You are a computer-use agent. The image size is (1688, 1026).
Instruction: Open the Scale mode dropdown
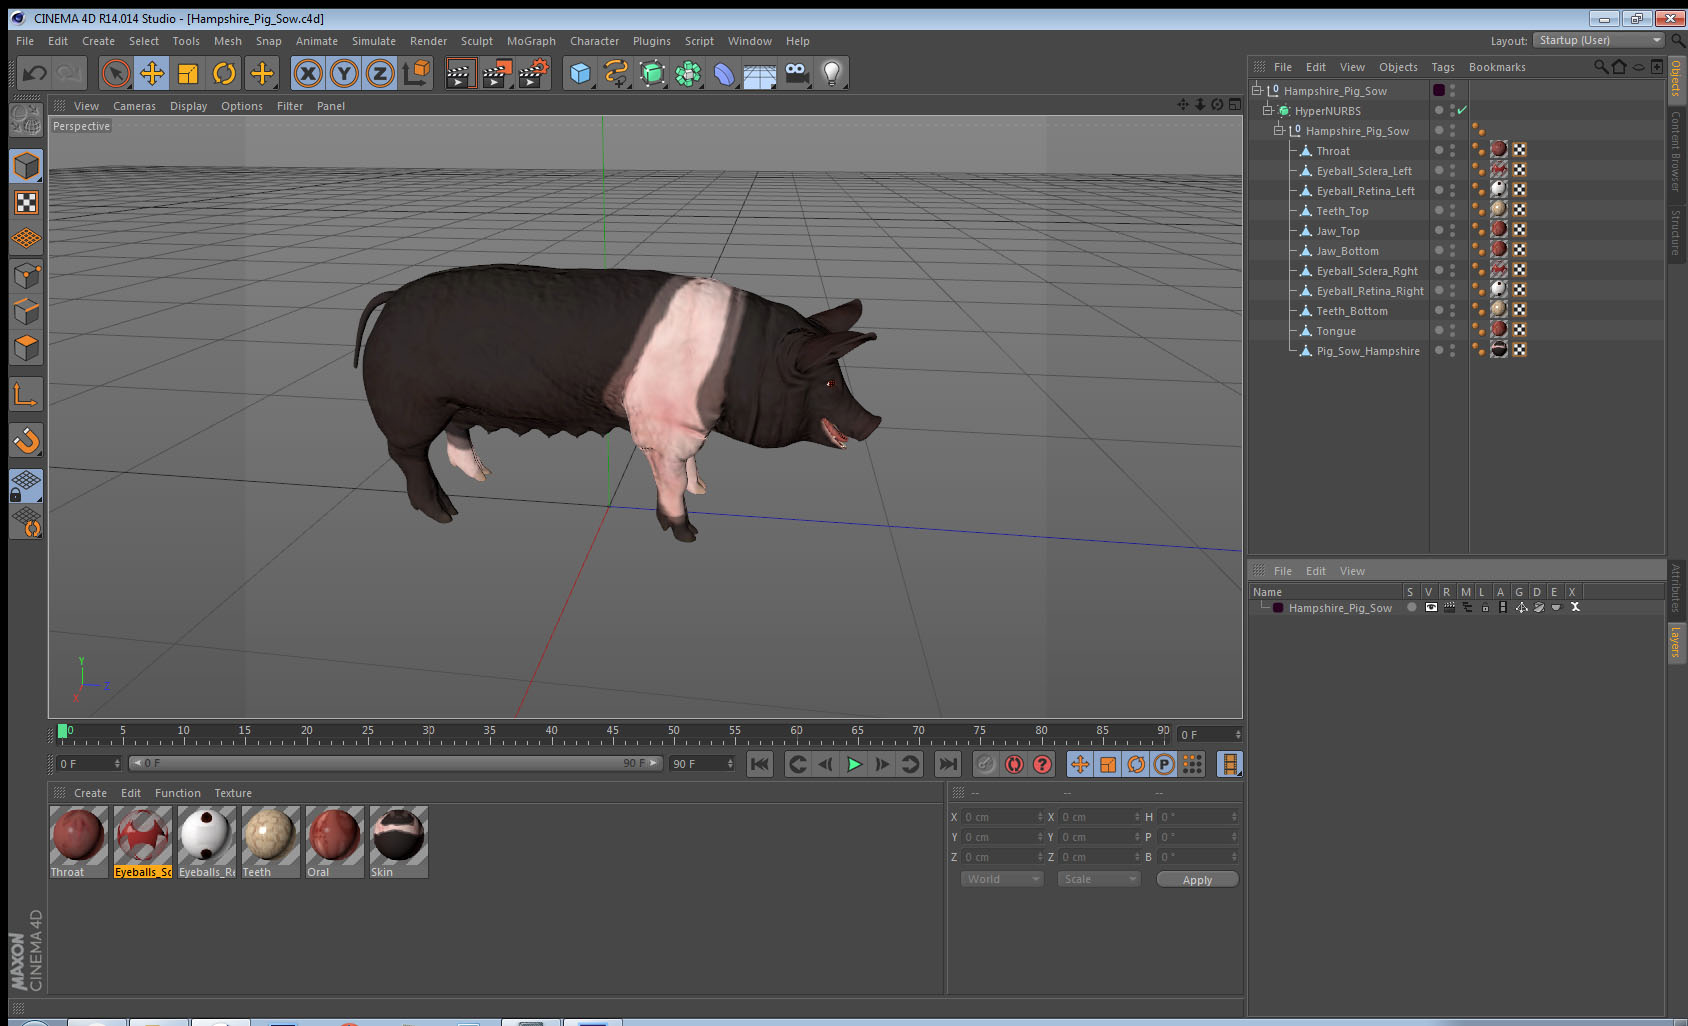[x=1099, y=879]
